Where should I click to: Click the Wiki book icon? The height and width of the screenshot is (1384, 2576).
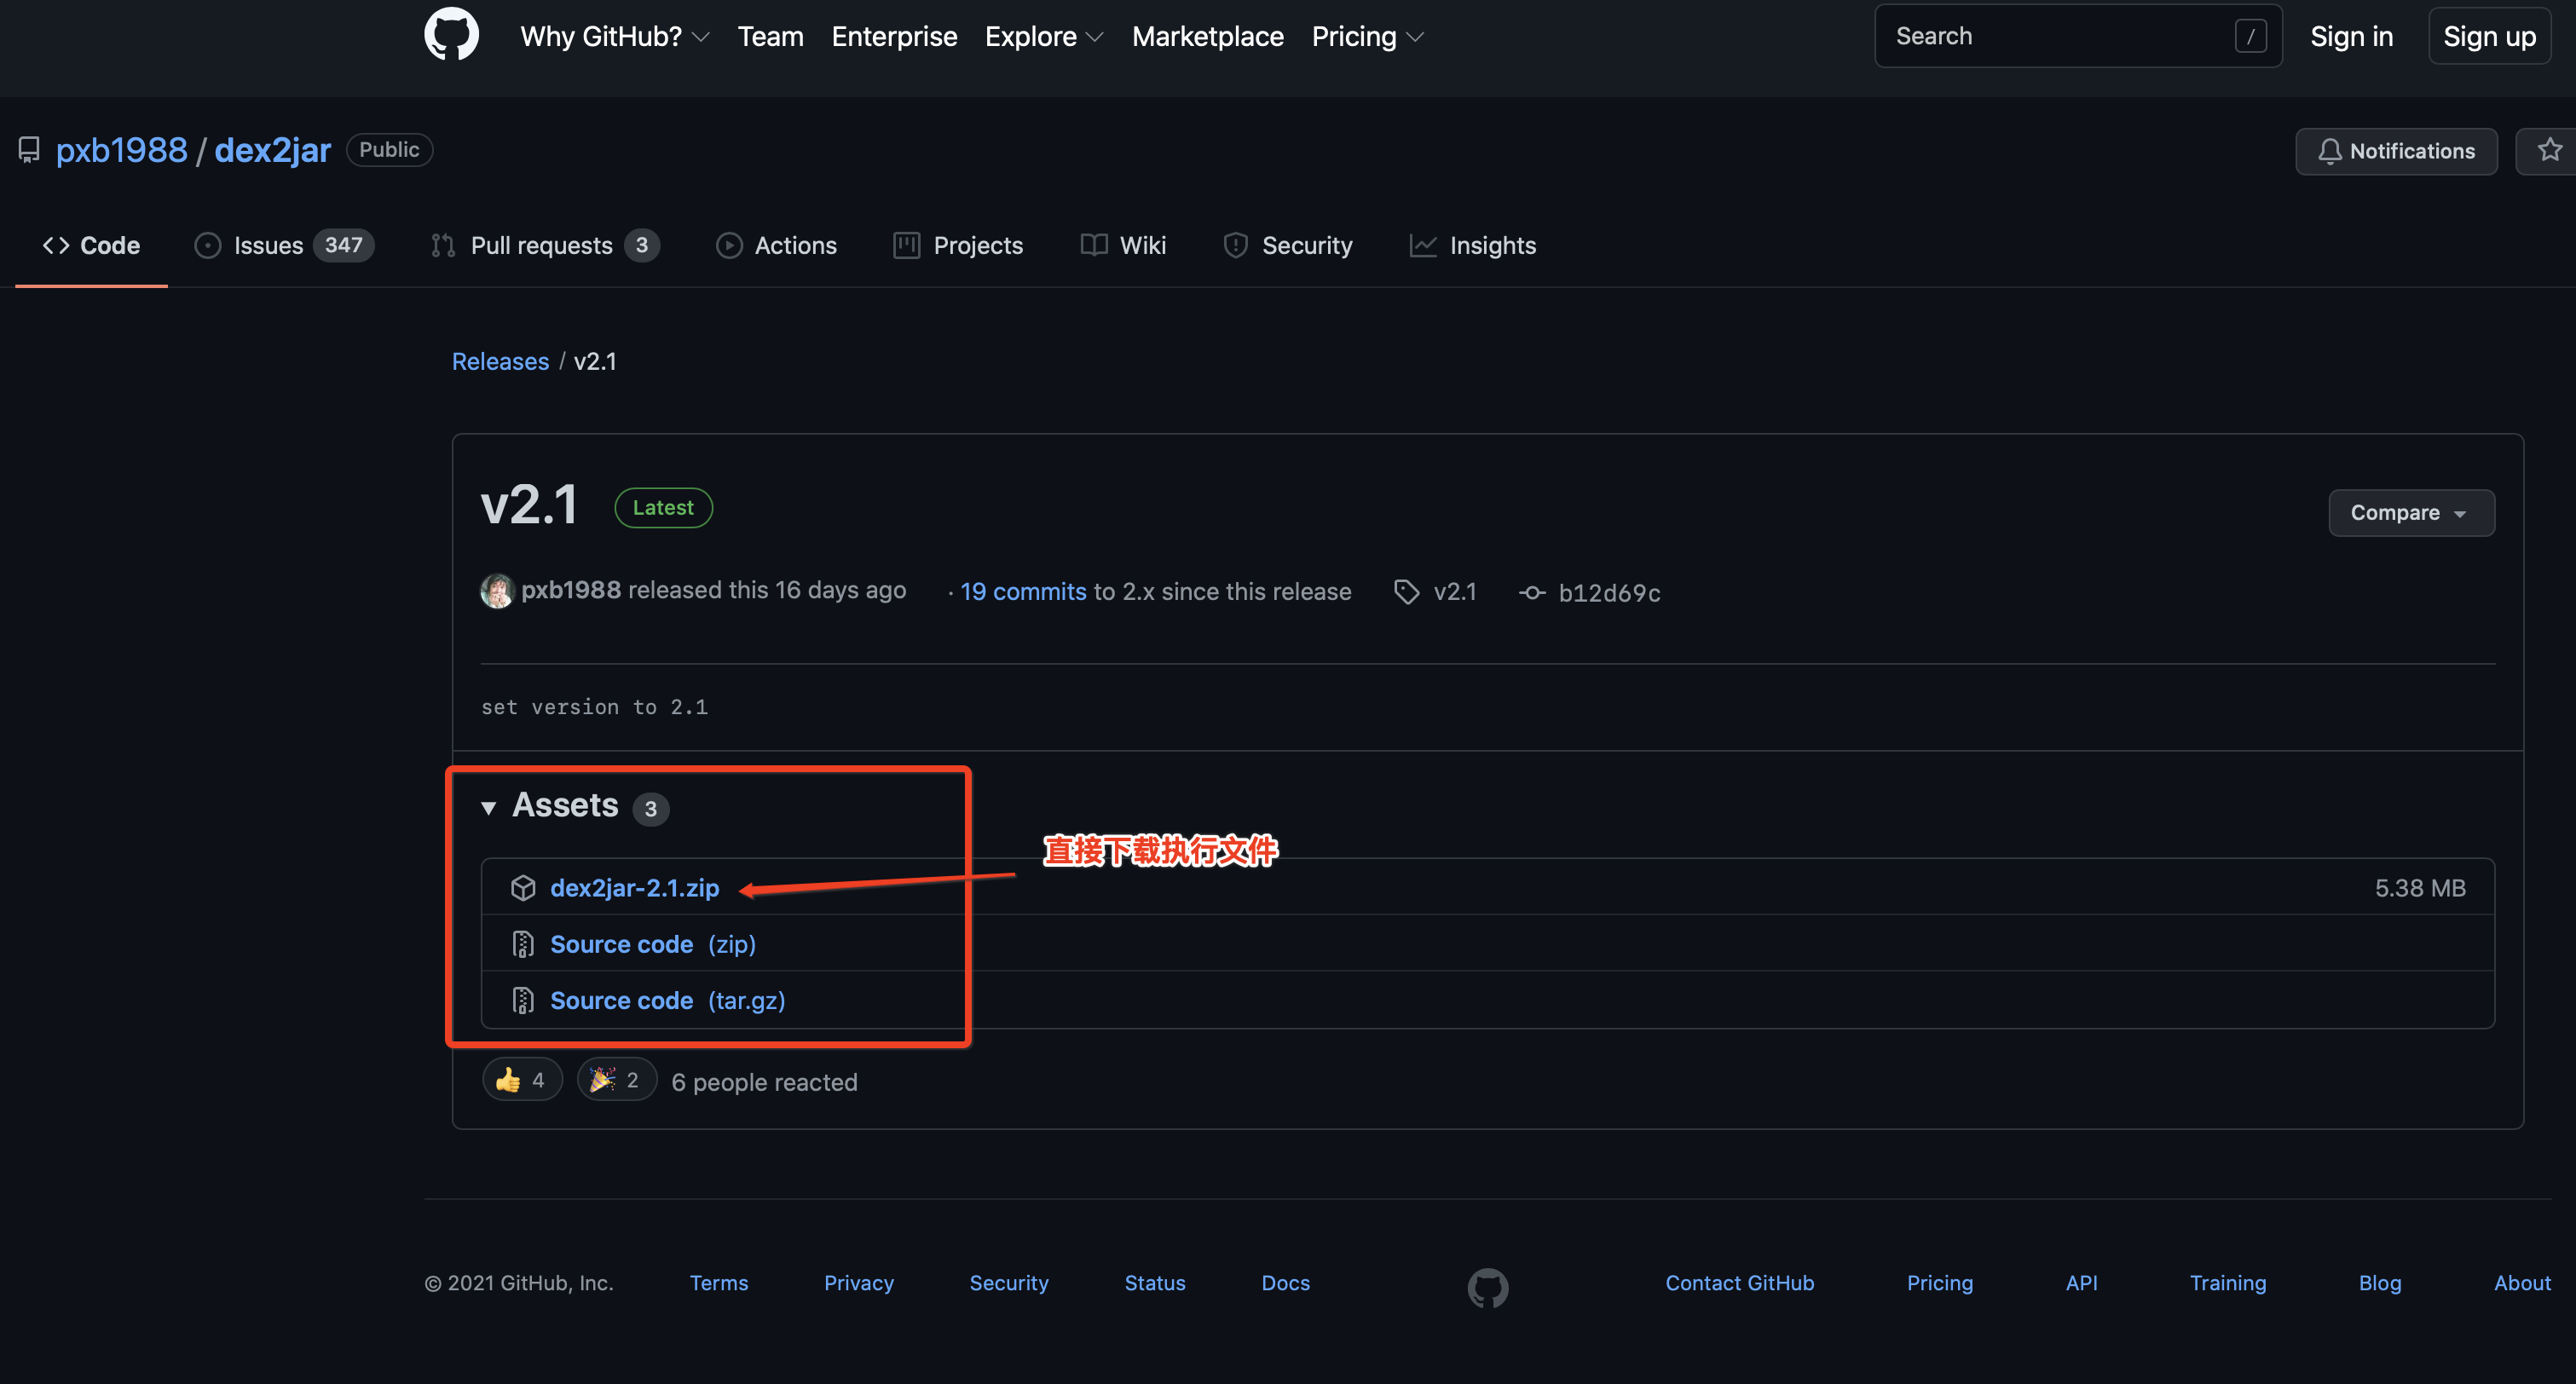click(x=1092, y=245)
